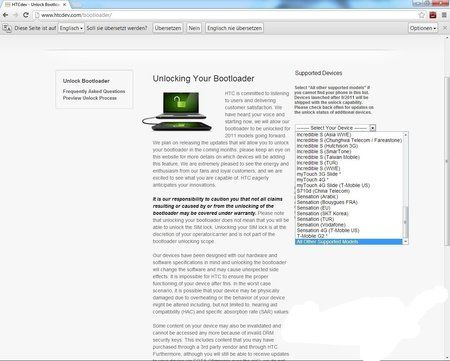
Task: Click the Nein button
Action: 194,28
